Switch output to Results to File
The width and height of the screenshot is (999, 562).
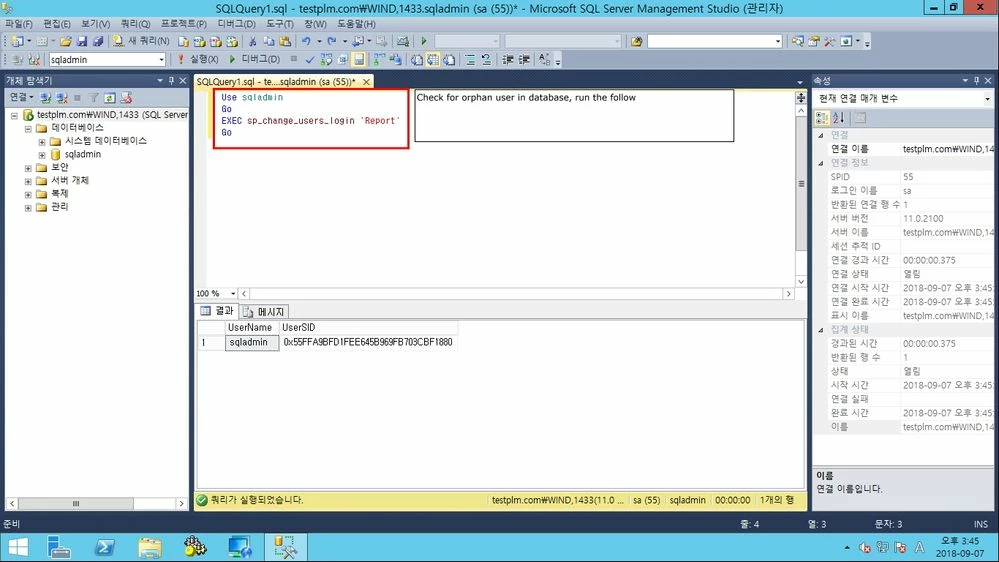(x=449, y=60)
